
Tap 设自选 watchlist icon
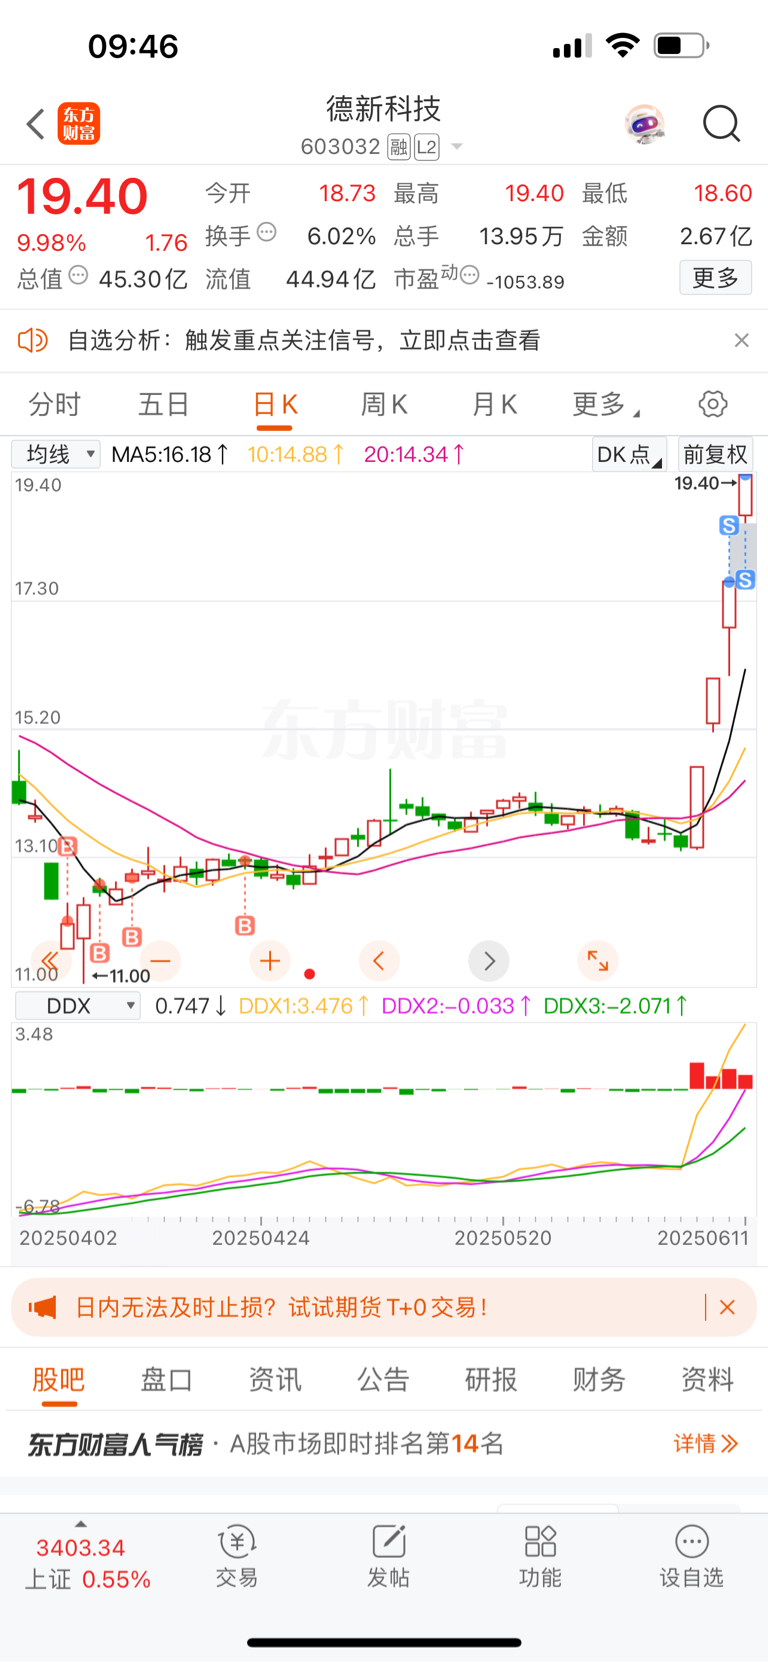point(691,1556)
